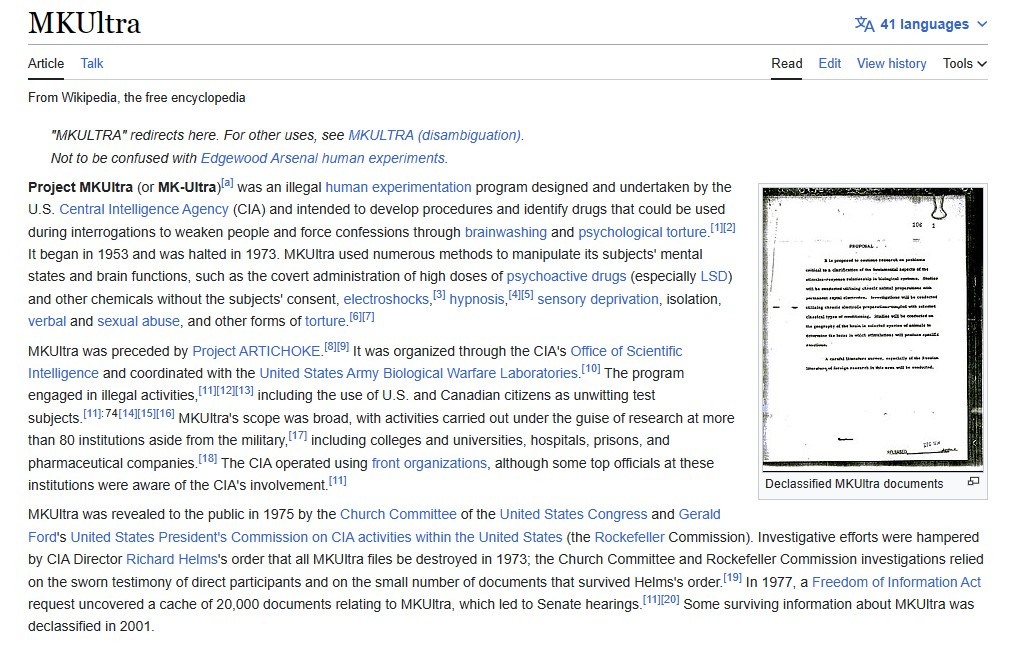Open citation [17] after the military
The height and width of the screenshot is (656, 1012).
click(x=298, y=436)
